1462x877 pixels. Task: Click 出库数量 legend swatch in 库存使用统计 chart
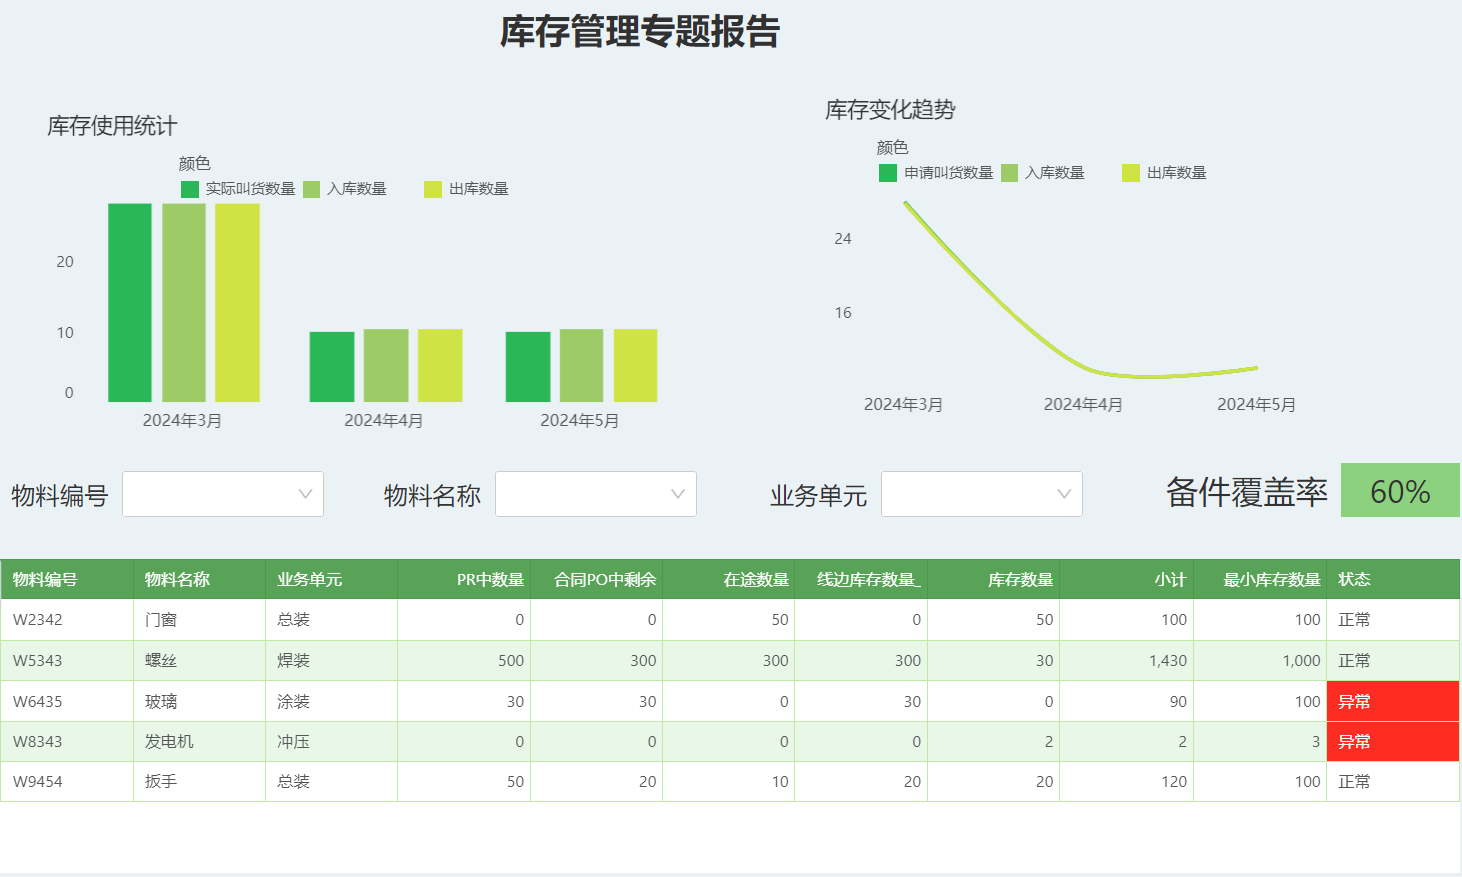433,189
